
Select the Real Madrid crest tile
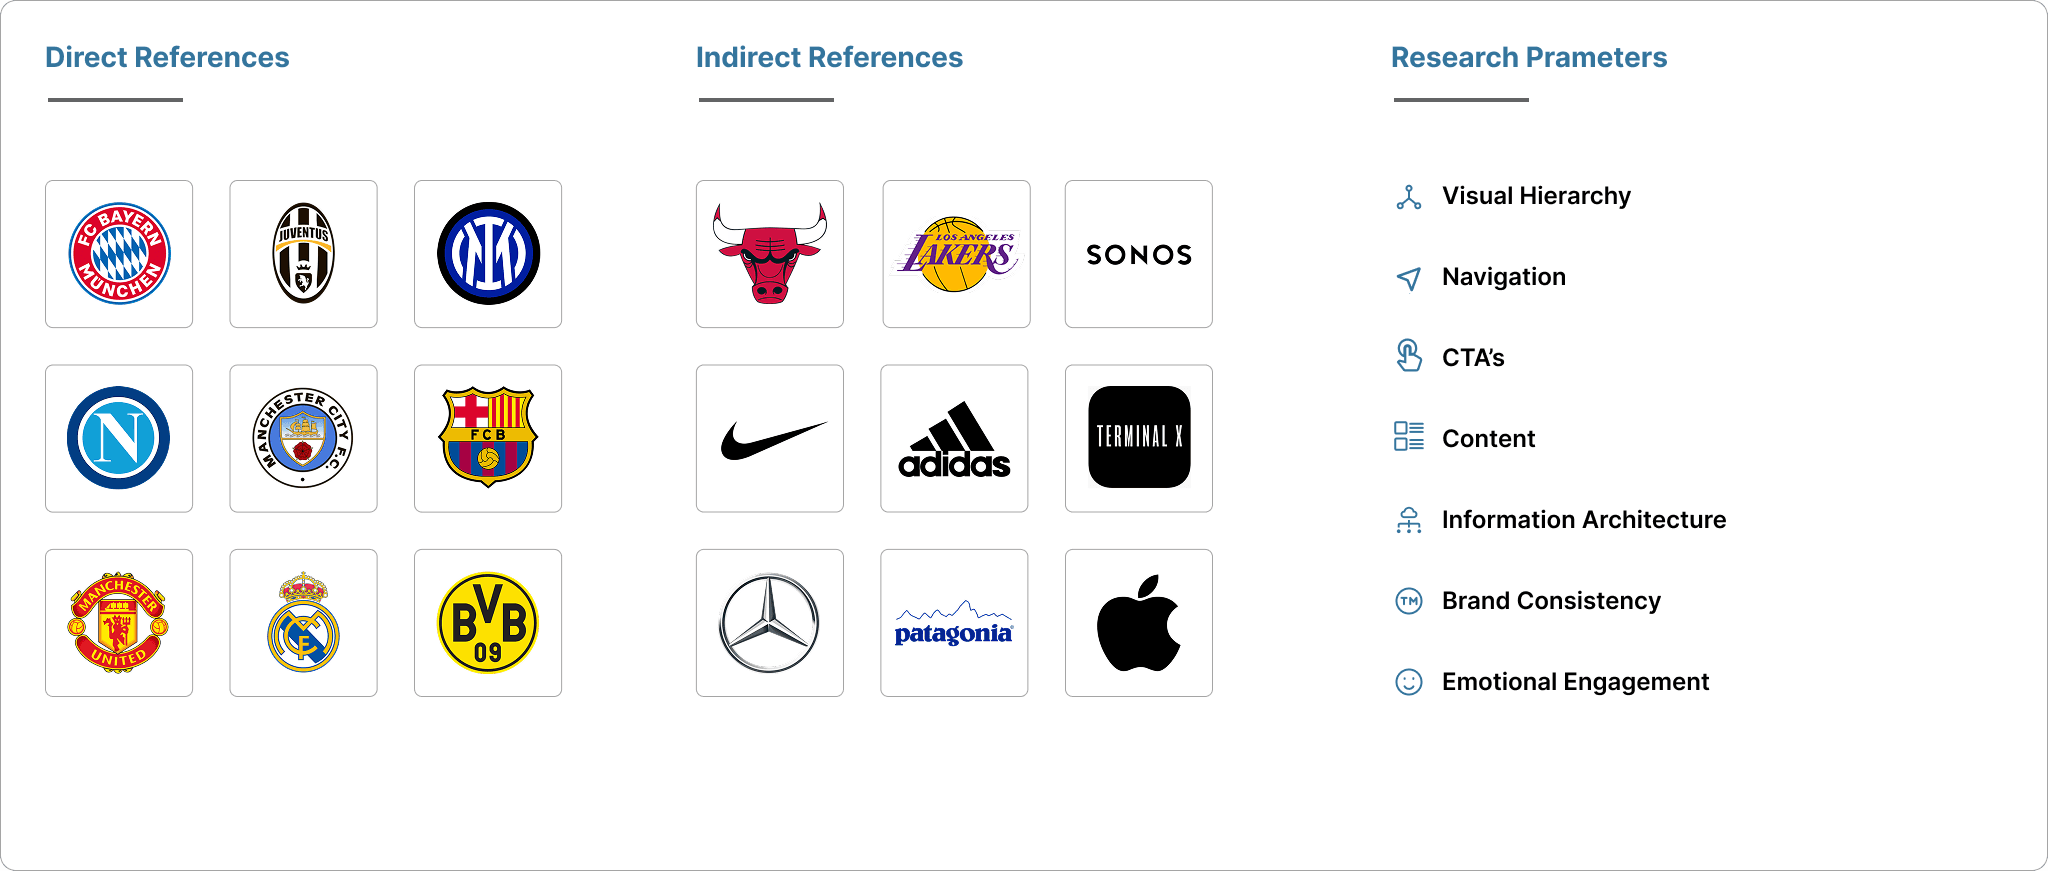point(303,623)
